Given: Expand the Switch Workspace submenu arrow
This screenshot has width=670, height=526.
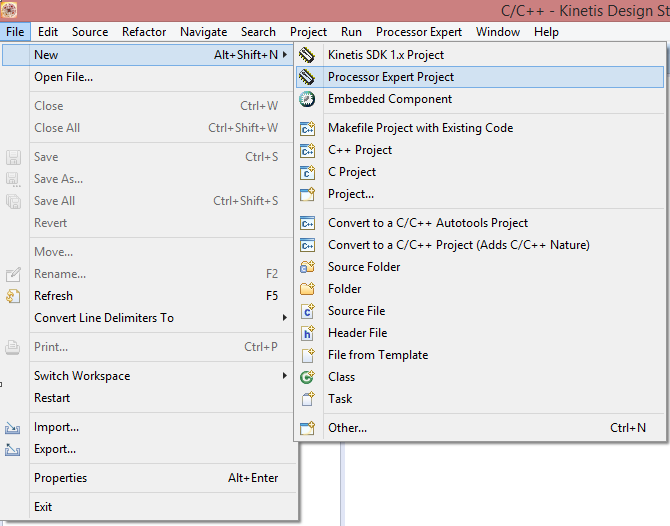Looking at the screenshot, I should pos(285,376).
